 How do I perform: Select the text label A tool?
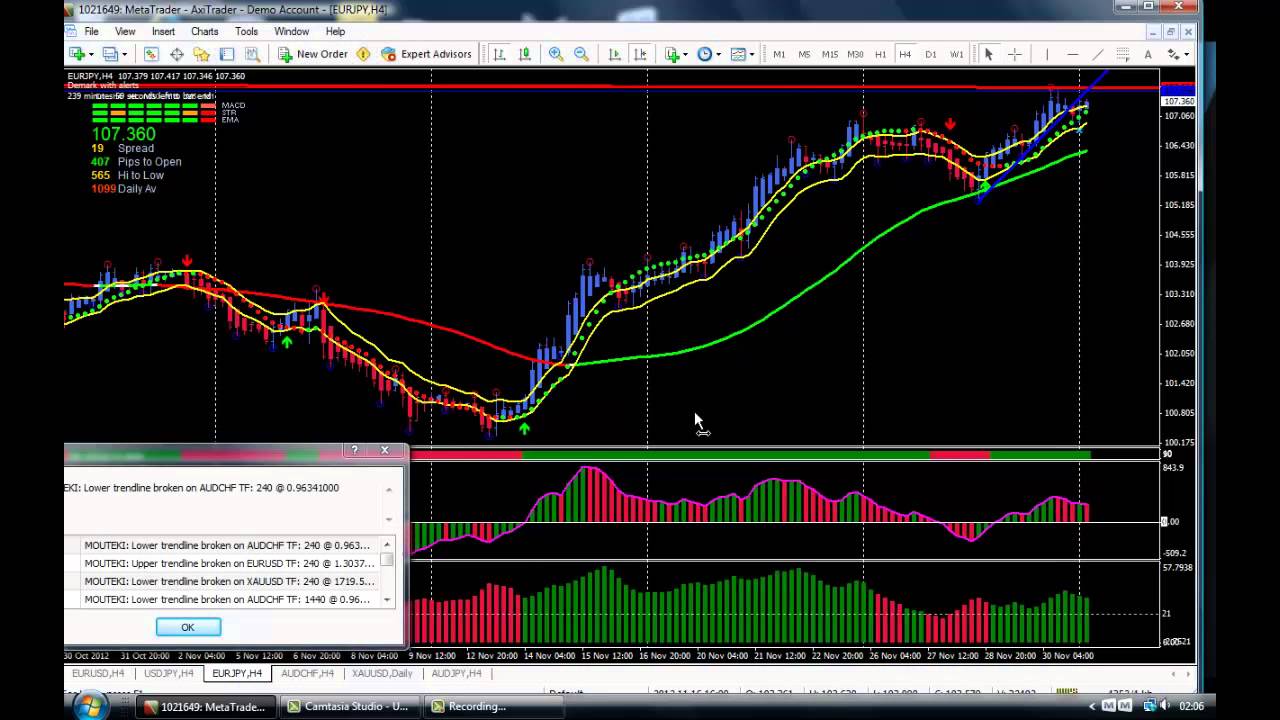[x=1147, y=54]
